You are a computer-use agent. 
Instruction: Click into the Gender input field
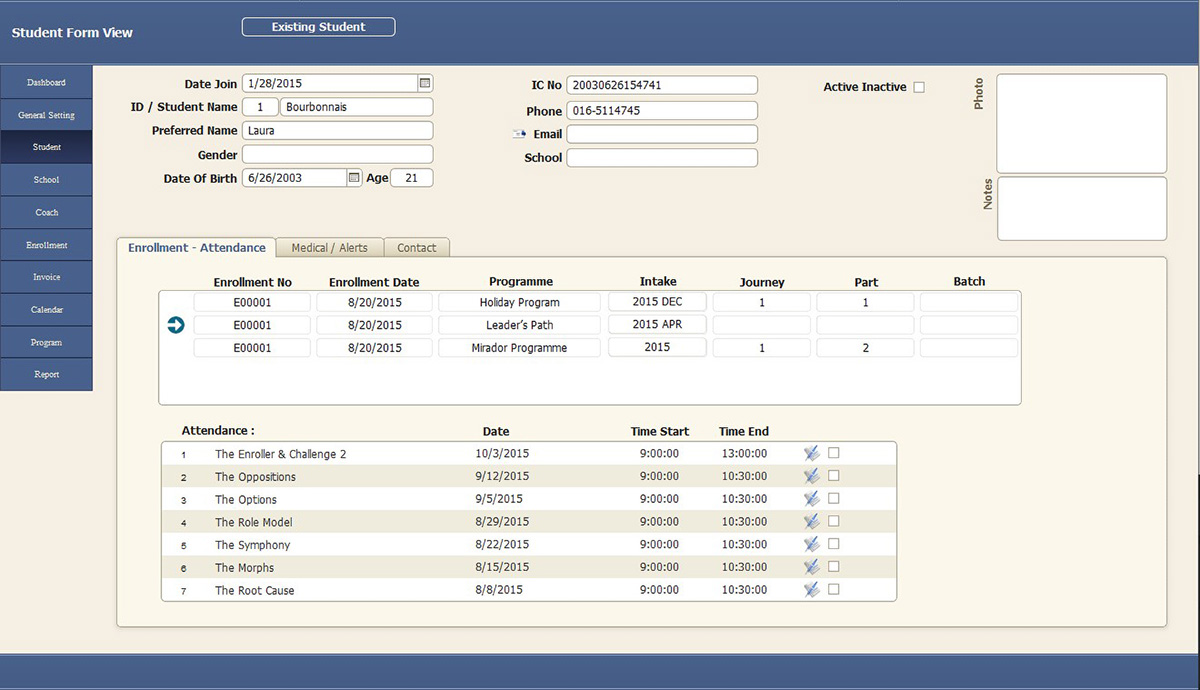pyautogui.click(x=337, y=155)
